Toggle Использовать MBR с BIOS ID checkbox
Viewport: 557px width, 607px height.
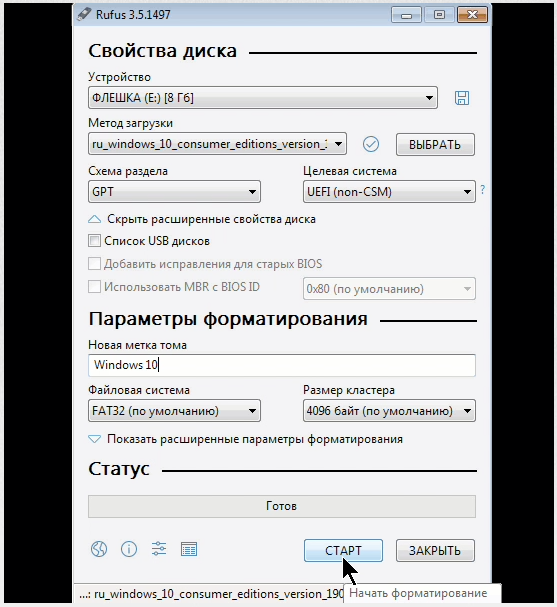(94, 287)
